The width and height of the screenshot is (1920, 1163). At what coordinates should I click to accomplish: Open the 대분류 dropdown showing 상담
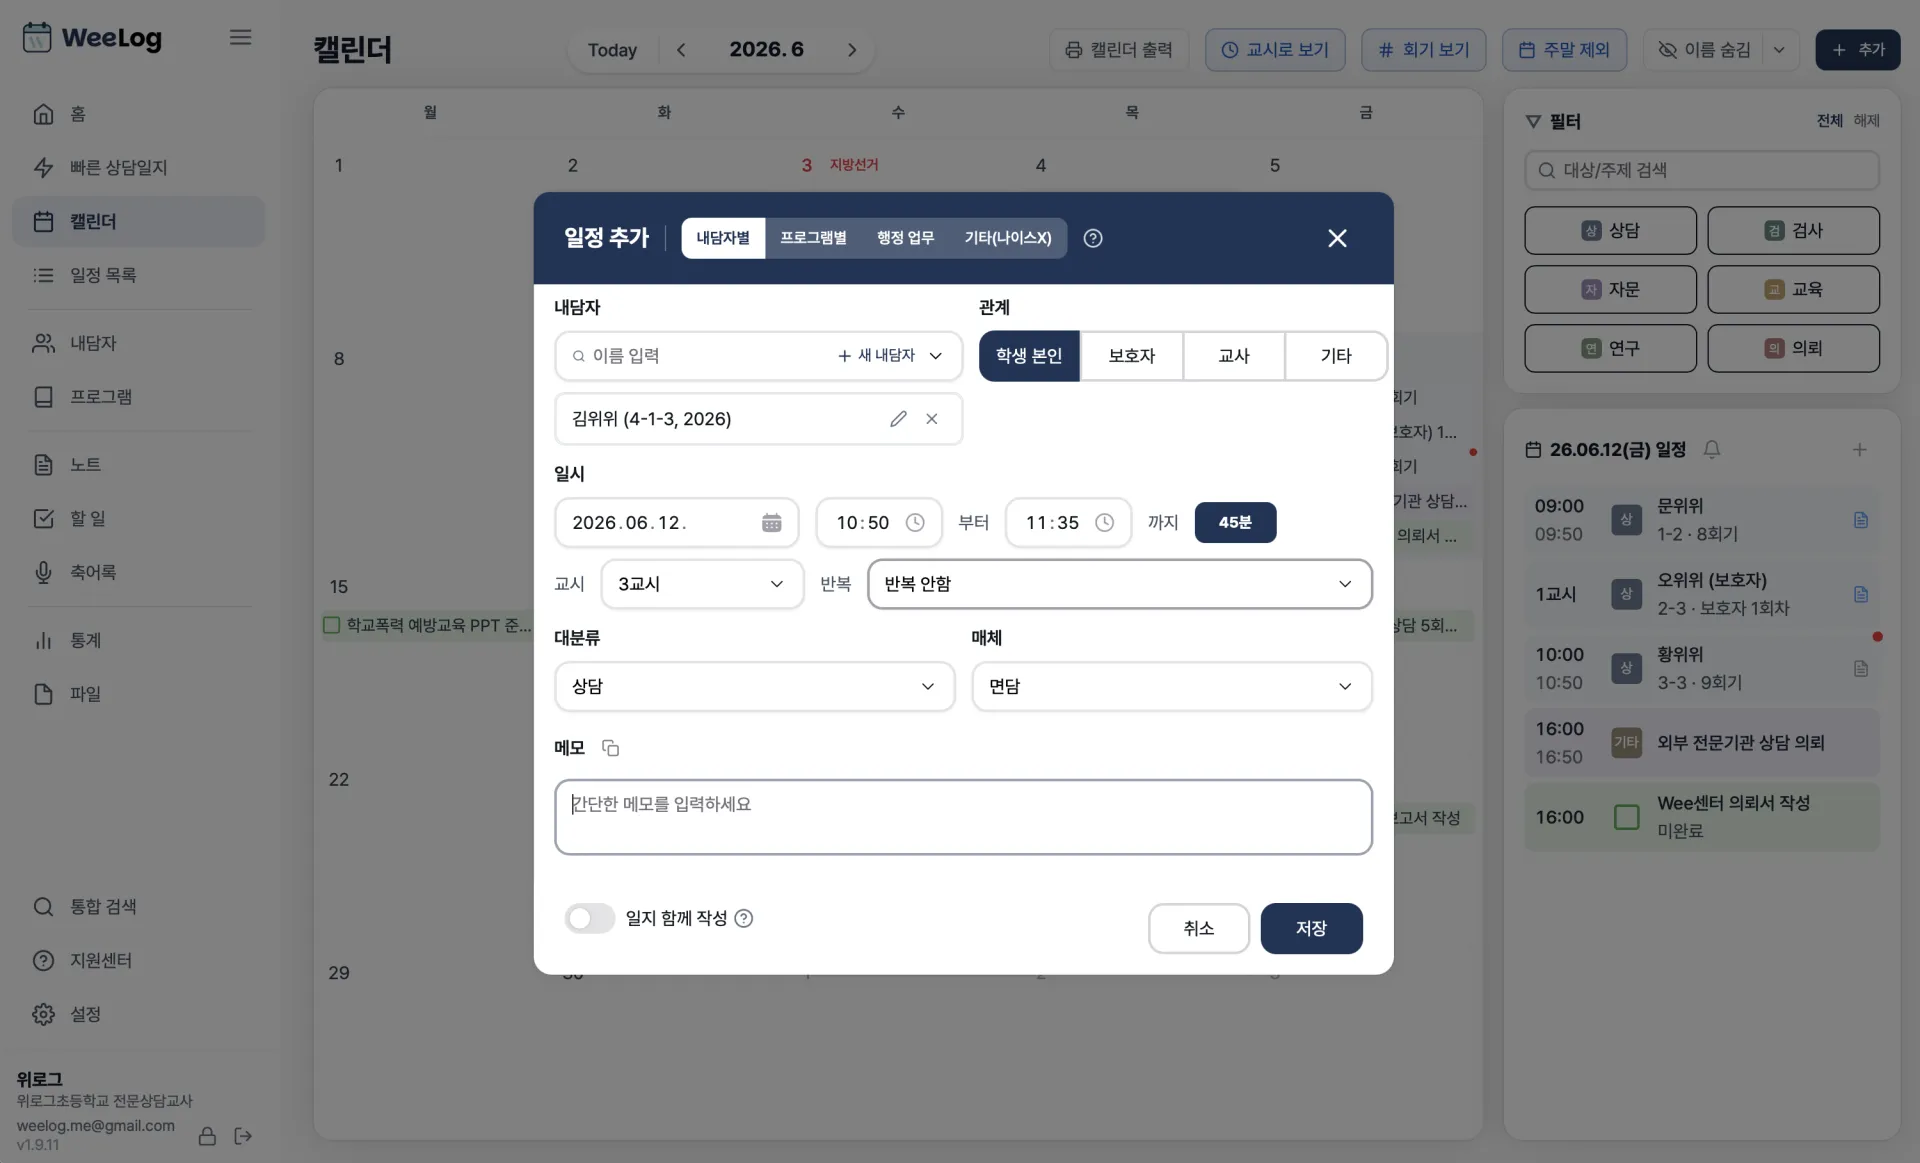(755, 687)
